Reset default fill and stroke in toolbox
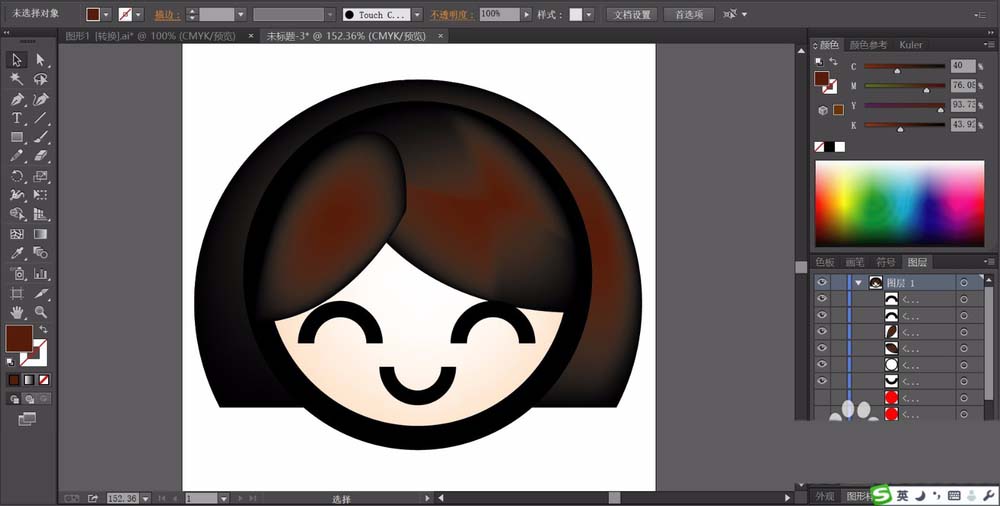The image size is (1000, 506). 10,362
